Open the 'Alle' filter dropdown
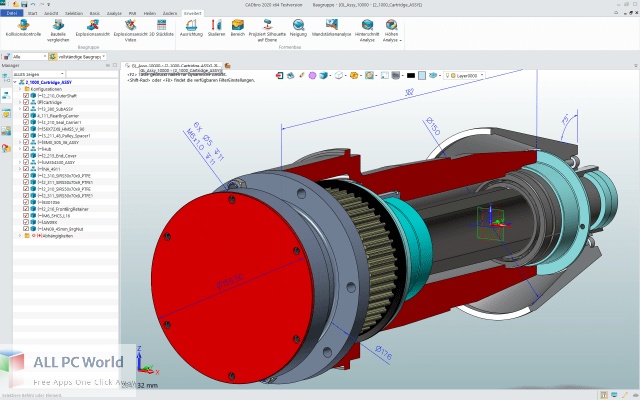Viewport: 640px width, 400px height. [29, 57]
